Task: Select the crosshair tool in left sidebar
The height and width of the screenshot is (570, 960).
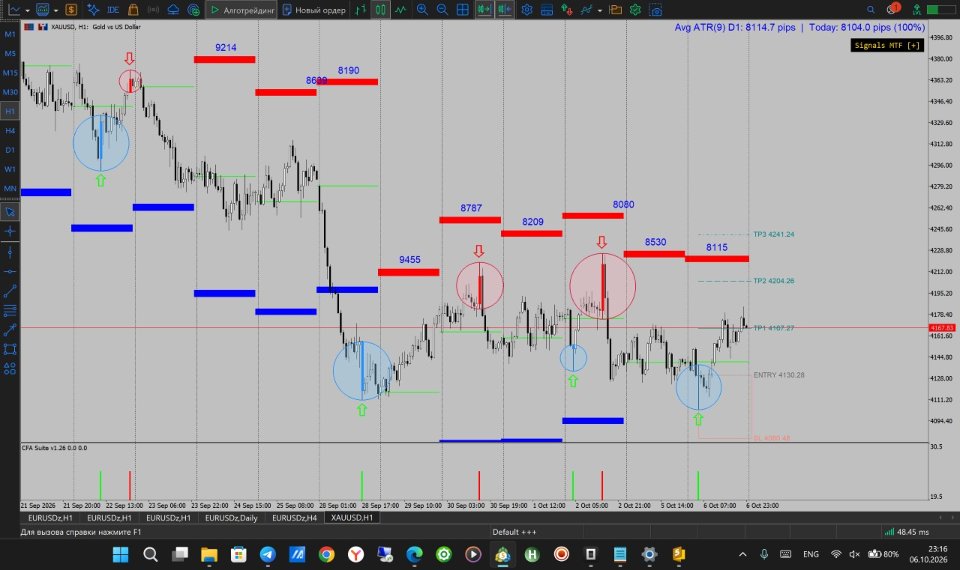Action: [10, 231]
